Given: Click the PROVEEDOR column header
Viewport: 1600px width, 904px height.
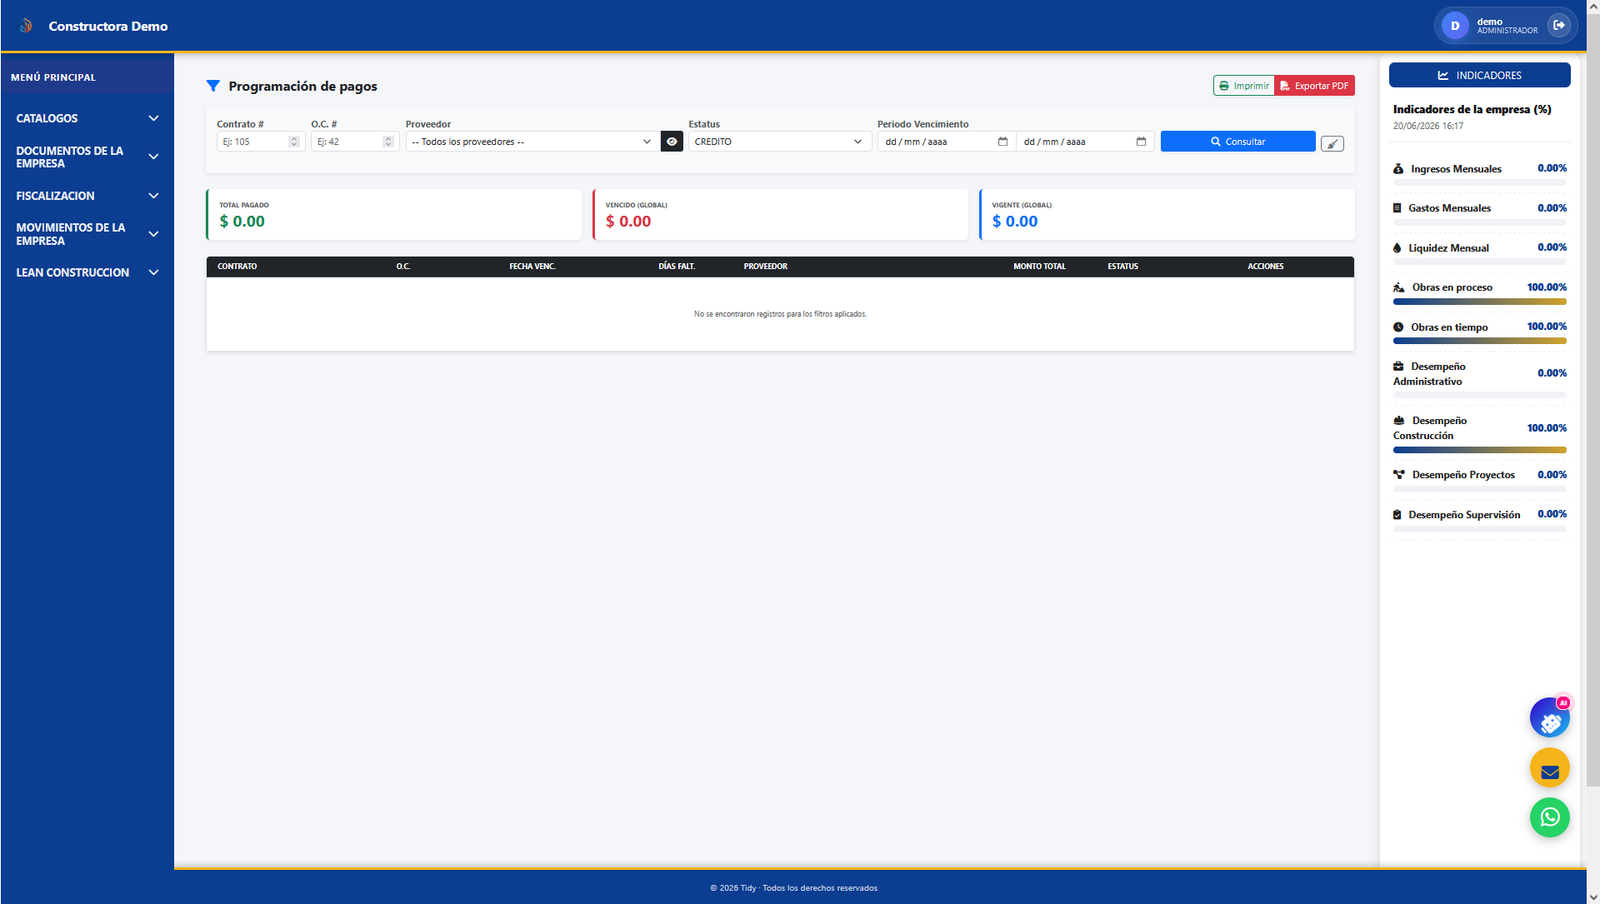Looking at the screenshot, I should [x=766, y=266].
